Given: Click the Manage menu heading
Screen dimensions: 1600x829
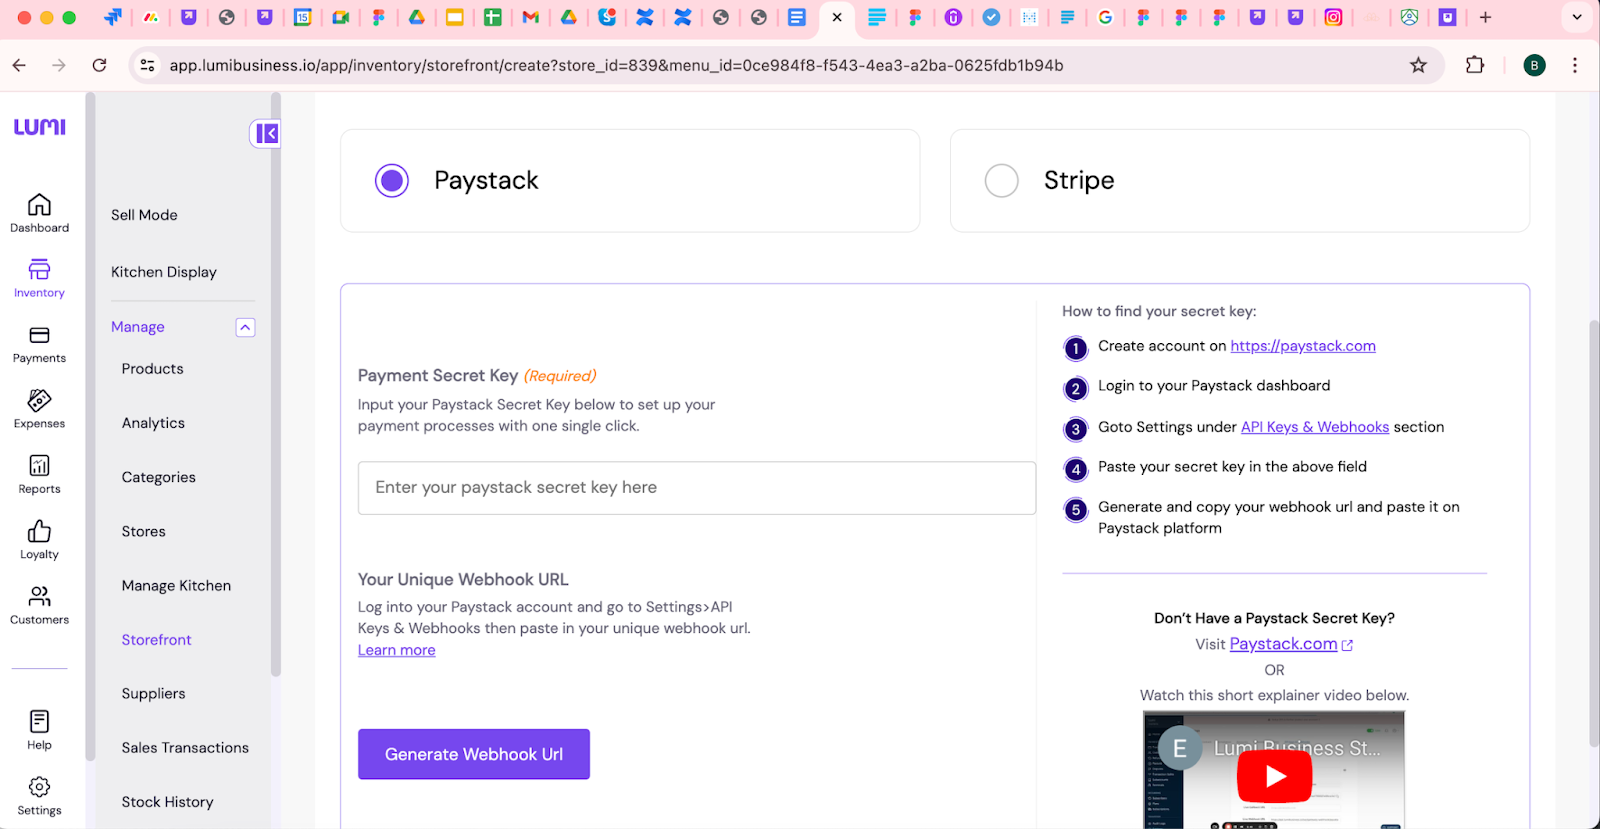Looking at the screenshot, I should [x=138, y=327].
